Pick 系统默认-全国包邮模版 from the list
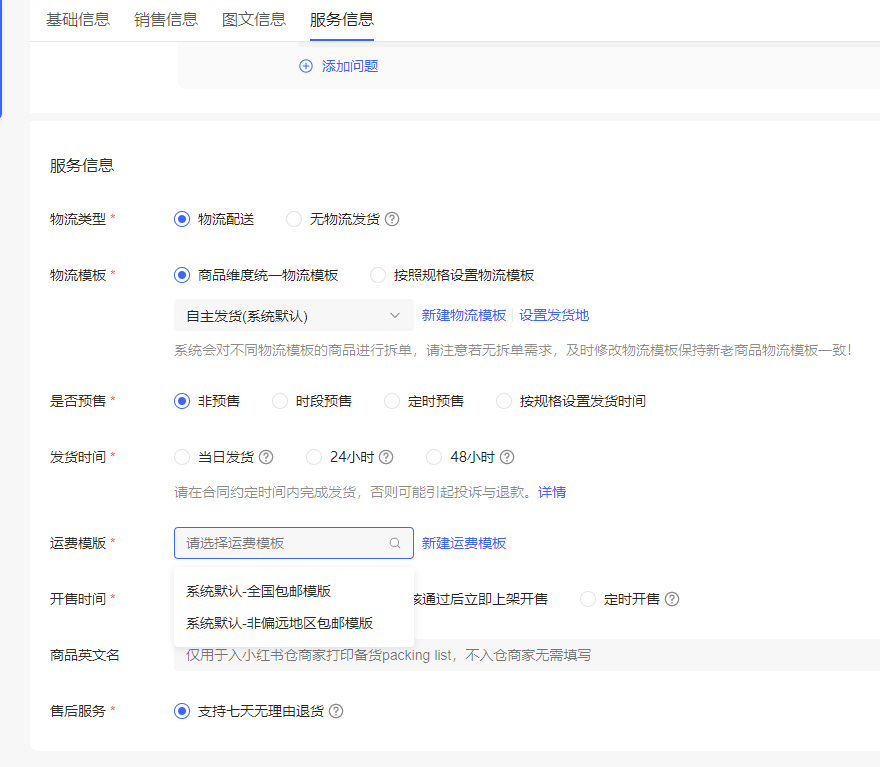Image resolution: width=880 pixels, height=767 pixels. (294, 591)
